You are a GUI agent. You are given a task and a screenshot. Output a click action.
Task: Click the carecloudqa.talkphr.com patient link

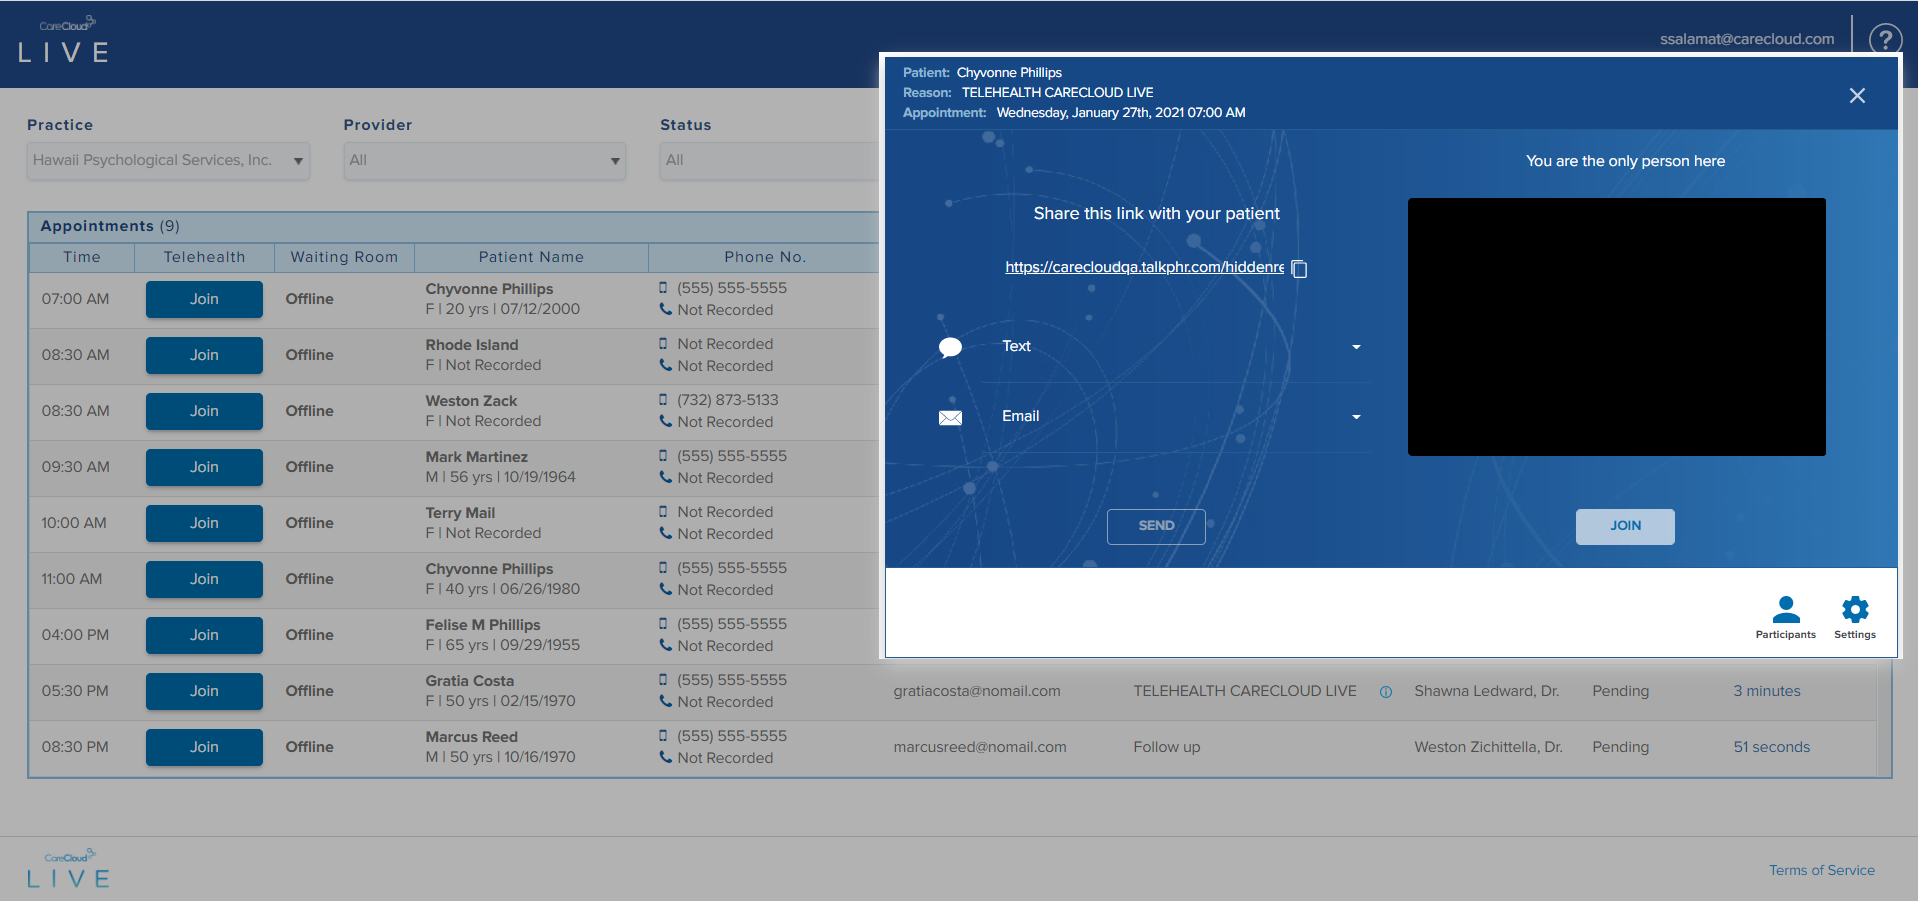click(x=1144, y=267)
